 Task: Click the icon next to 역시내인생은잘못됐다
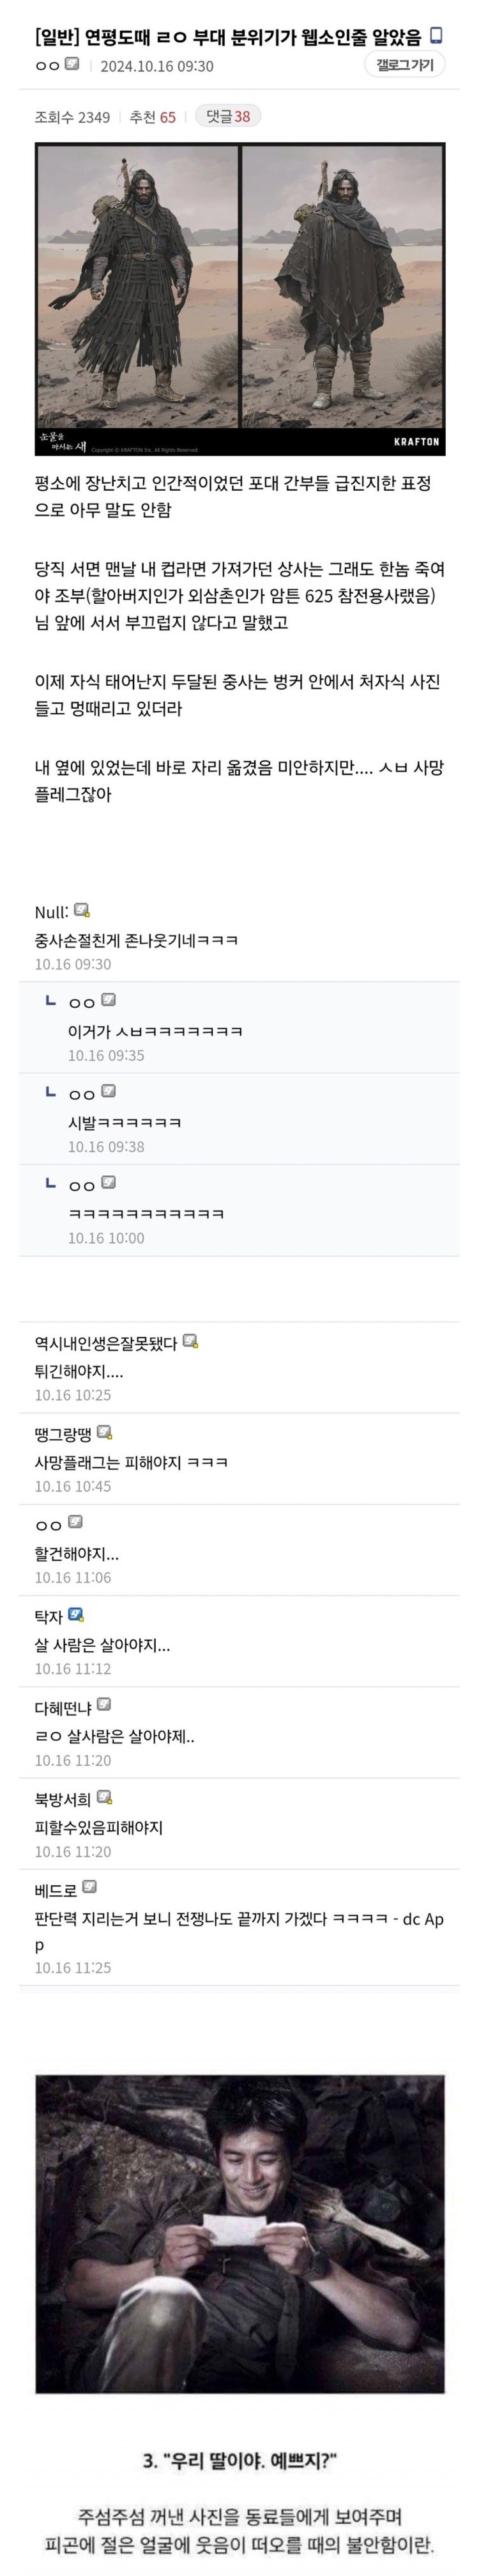[x=190, y=1341]
